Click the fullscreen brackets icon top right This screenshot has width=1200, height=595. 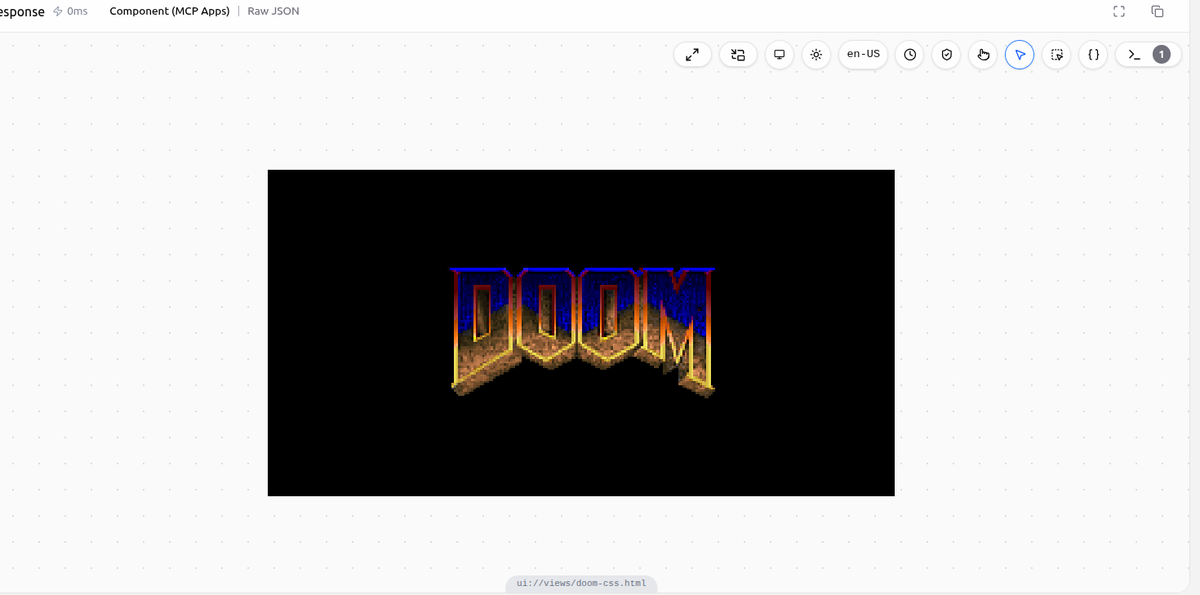pyautogui.click(x=1119, y=12)
